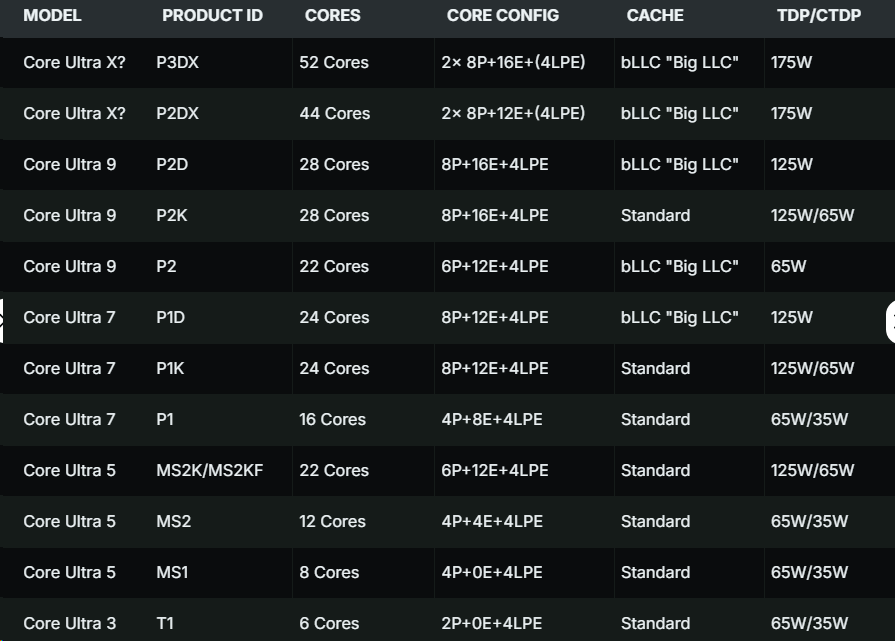Click the PRODUCT ID column header
Viewport: 895px width, 641px height.
tap(212, 16)
